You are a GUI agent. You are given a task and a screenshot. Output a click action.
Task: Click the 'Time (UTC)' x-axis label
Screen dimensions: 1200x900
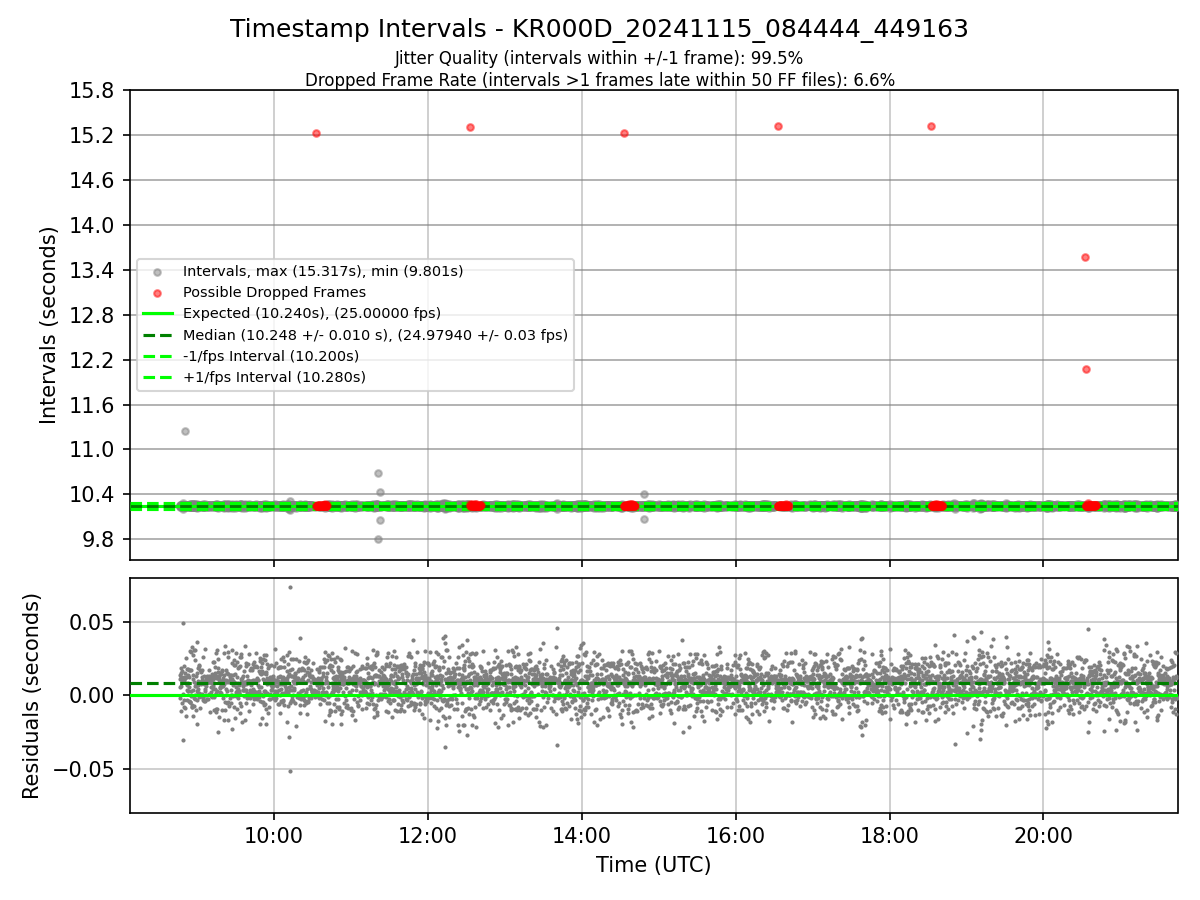pyautogui.click(x=653, y=865)
